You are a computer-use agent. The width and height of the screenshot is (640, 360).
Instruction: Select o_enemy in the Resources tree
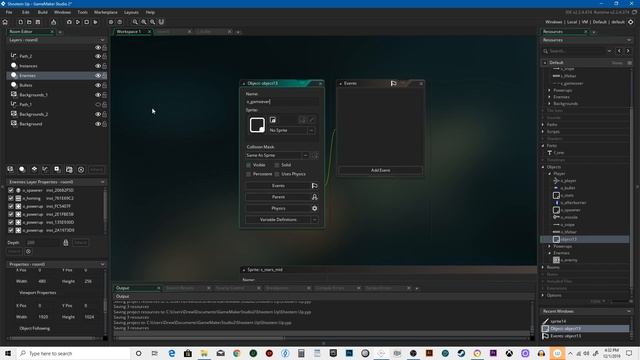point(569,260)
